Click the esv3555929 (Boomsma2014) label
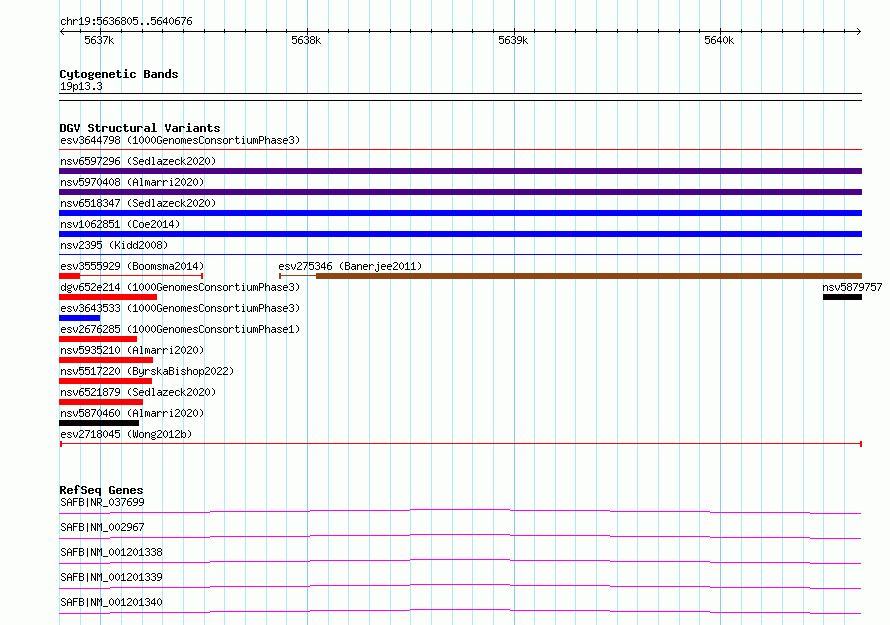The height and width of the screenshot is (625, 890). point(132,266)
